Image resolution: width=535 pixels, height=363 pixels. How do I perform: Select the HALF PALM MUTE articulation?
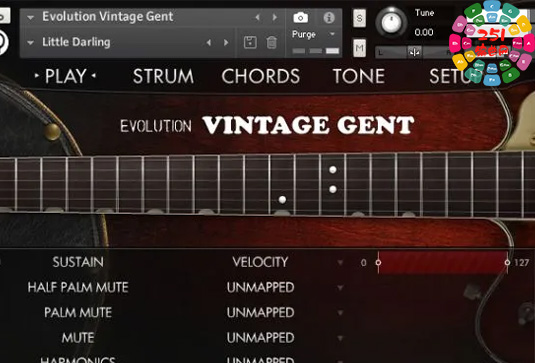(x=78, y=287)
